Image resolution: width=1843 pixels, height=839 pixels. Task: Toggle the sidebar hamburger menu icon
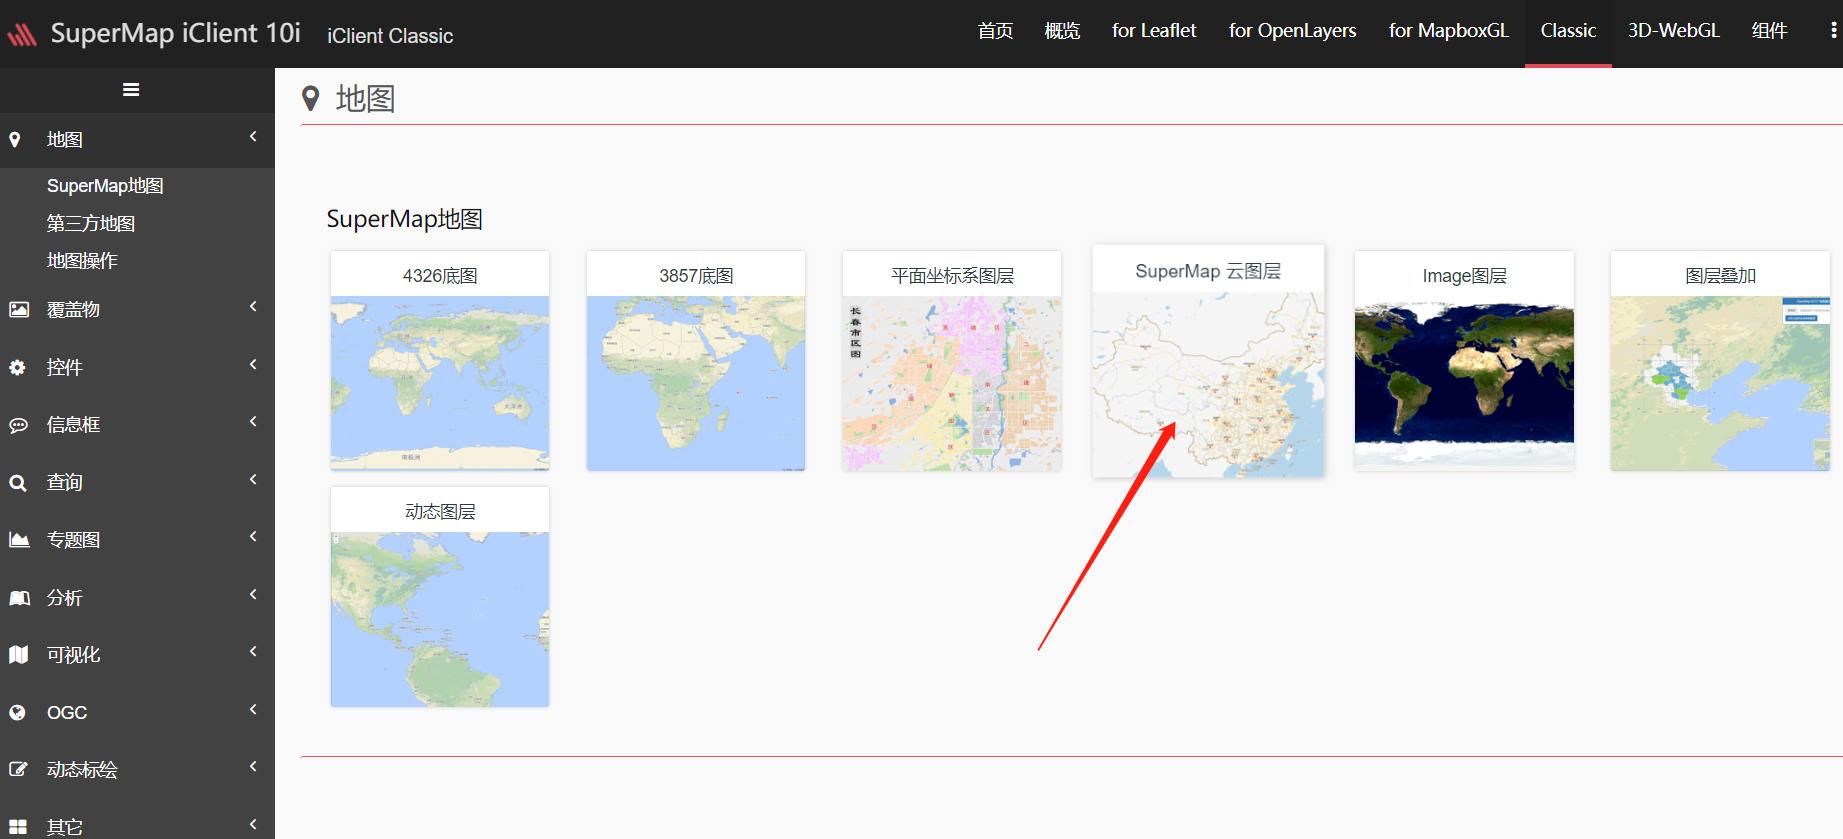click(131, 90)
